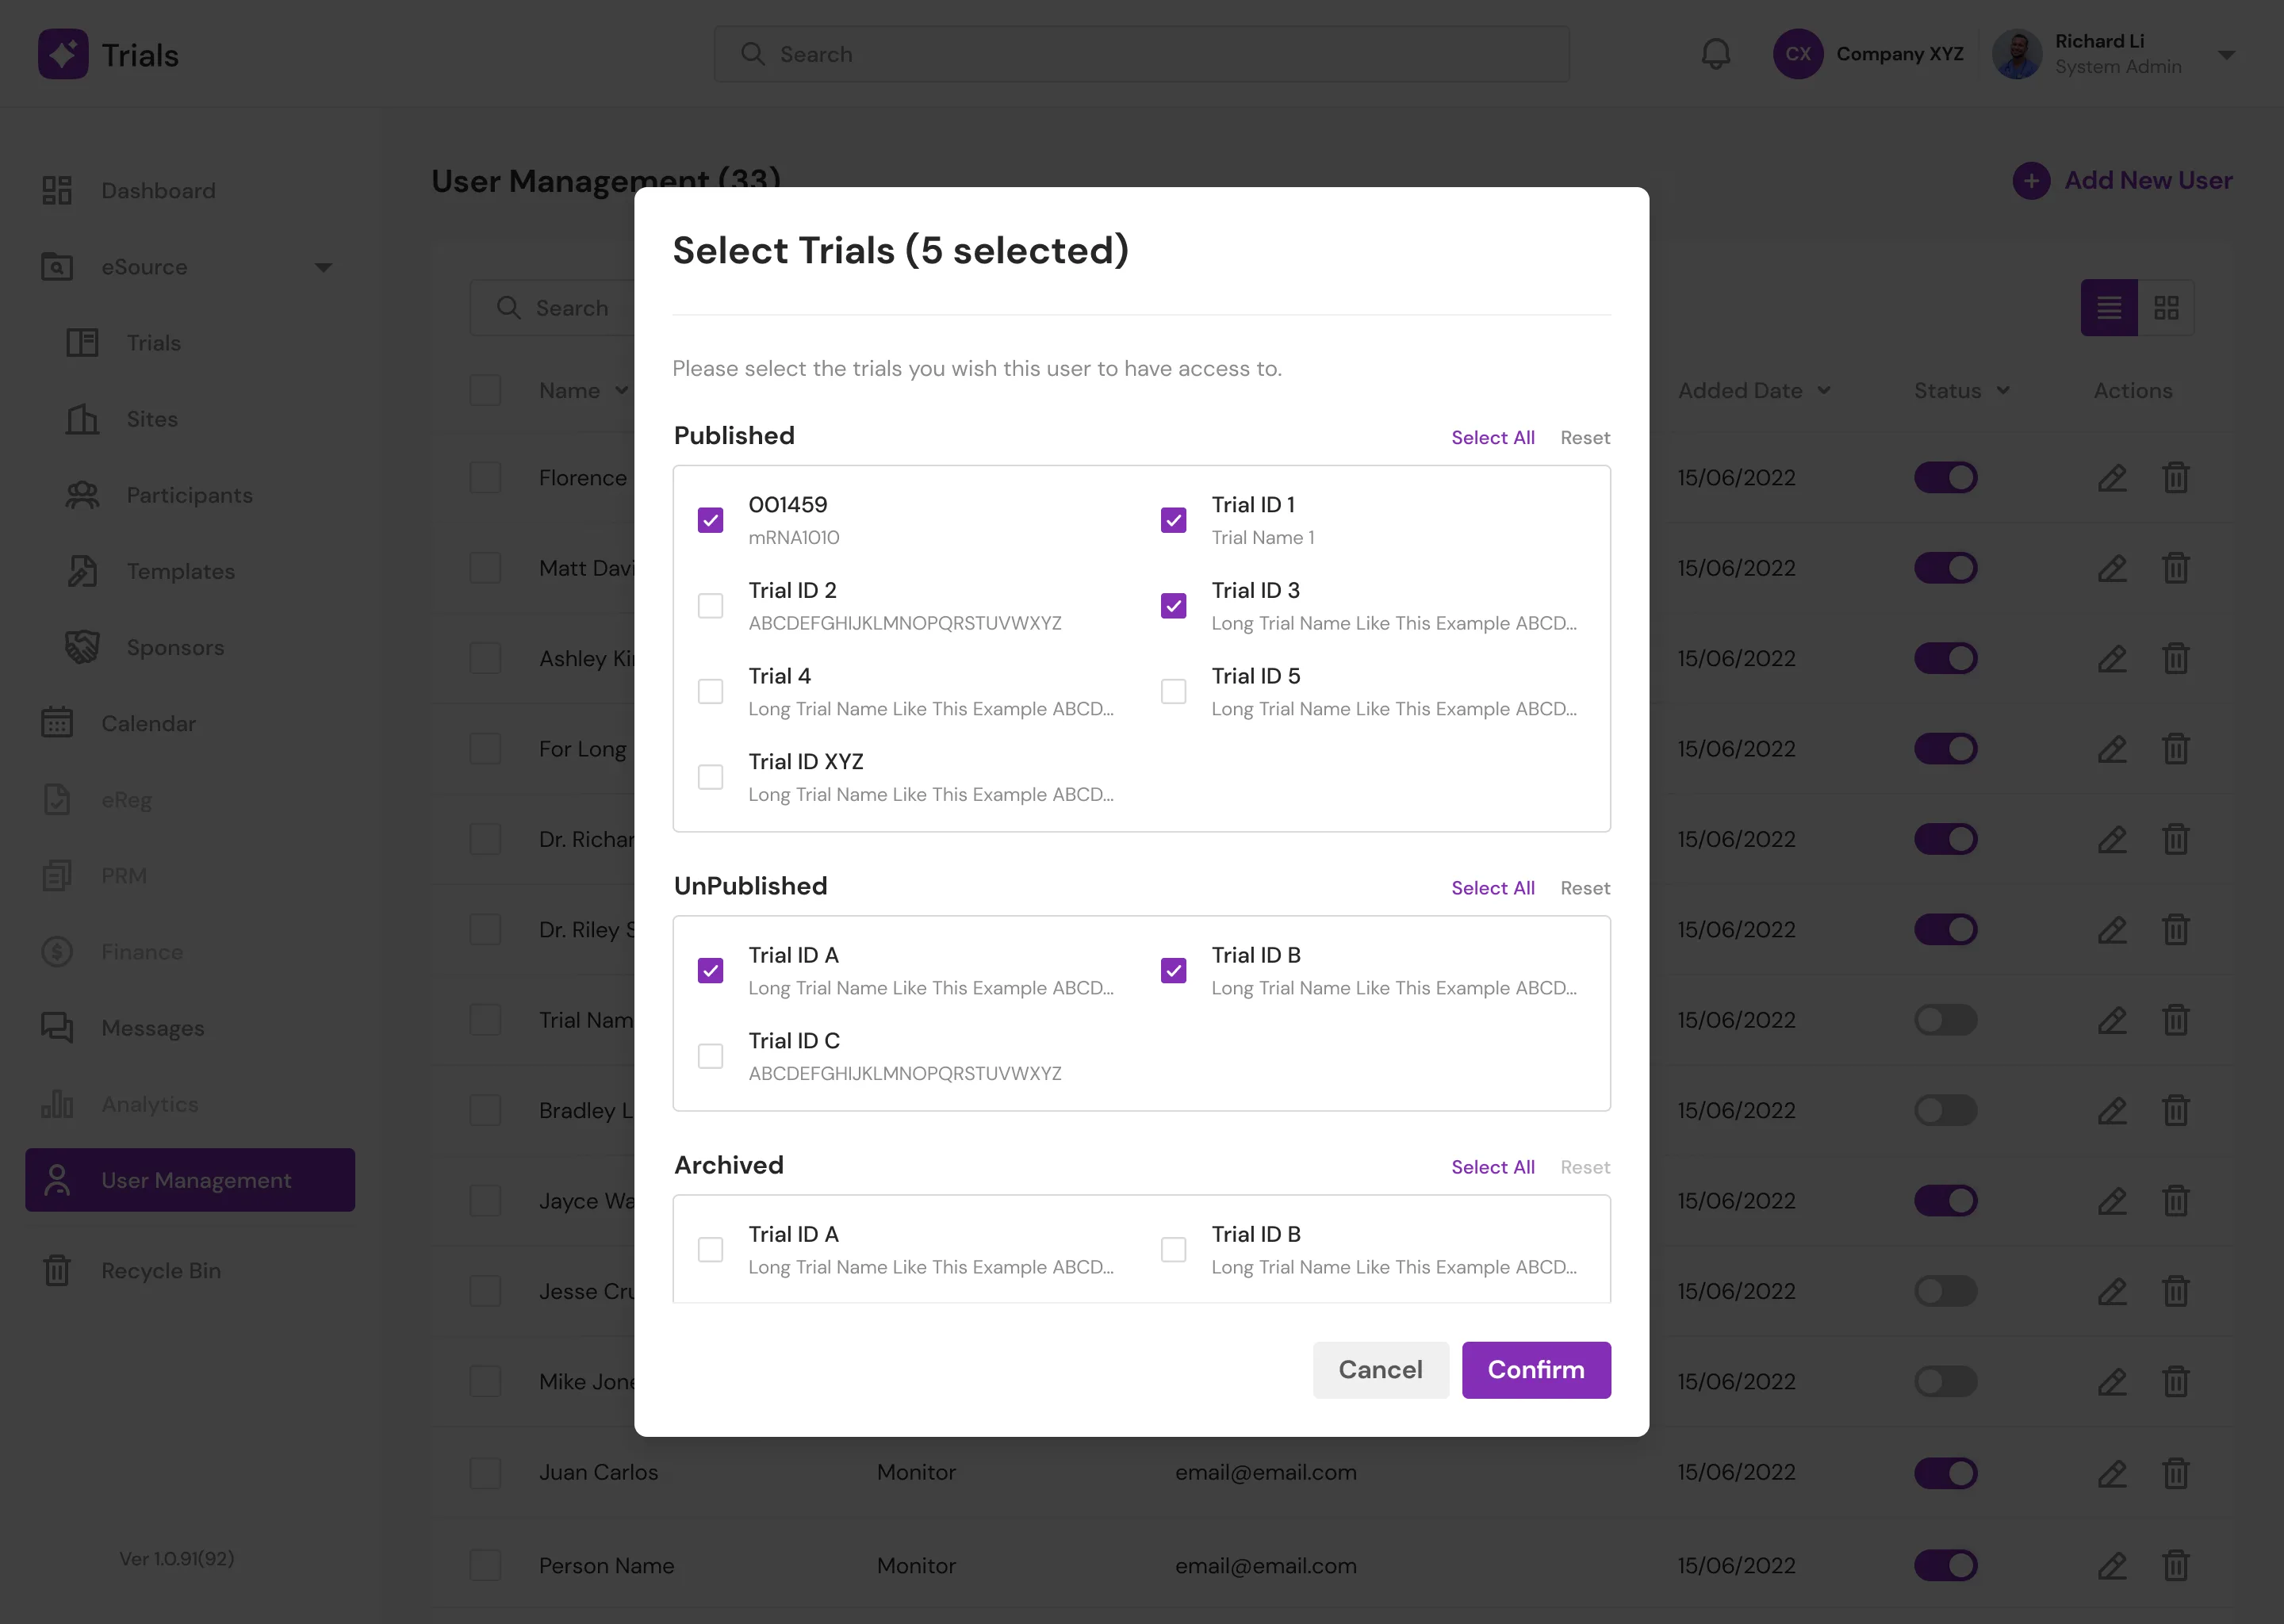The width and height of the screenshot is (2284, 1624).
Task: Open User Management in sidebar
Action: [x=190, y=1180]
